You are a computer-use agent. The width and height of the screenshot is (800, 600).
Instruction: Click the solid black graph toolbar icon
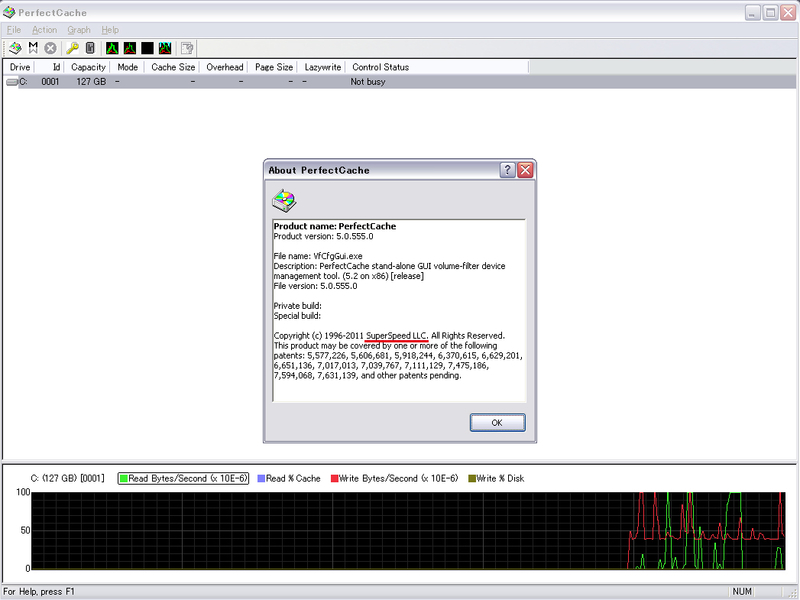(x=147, y=48)
